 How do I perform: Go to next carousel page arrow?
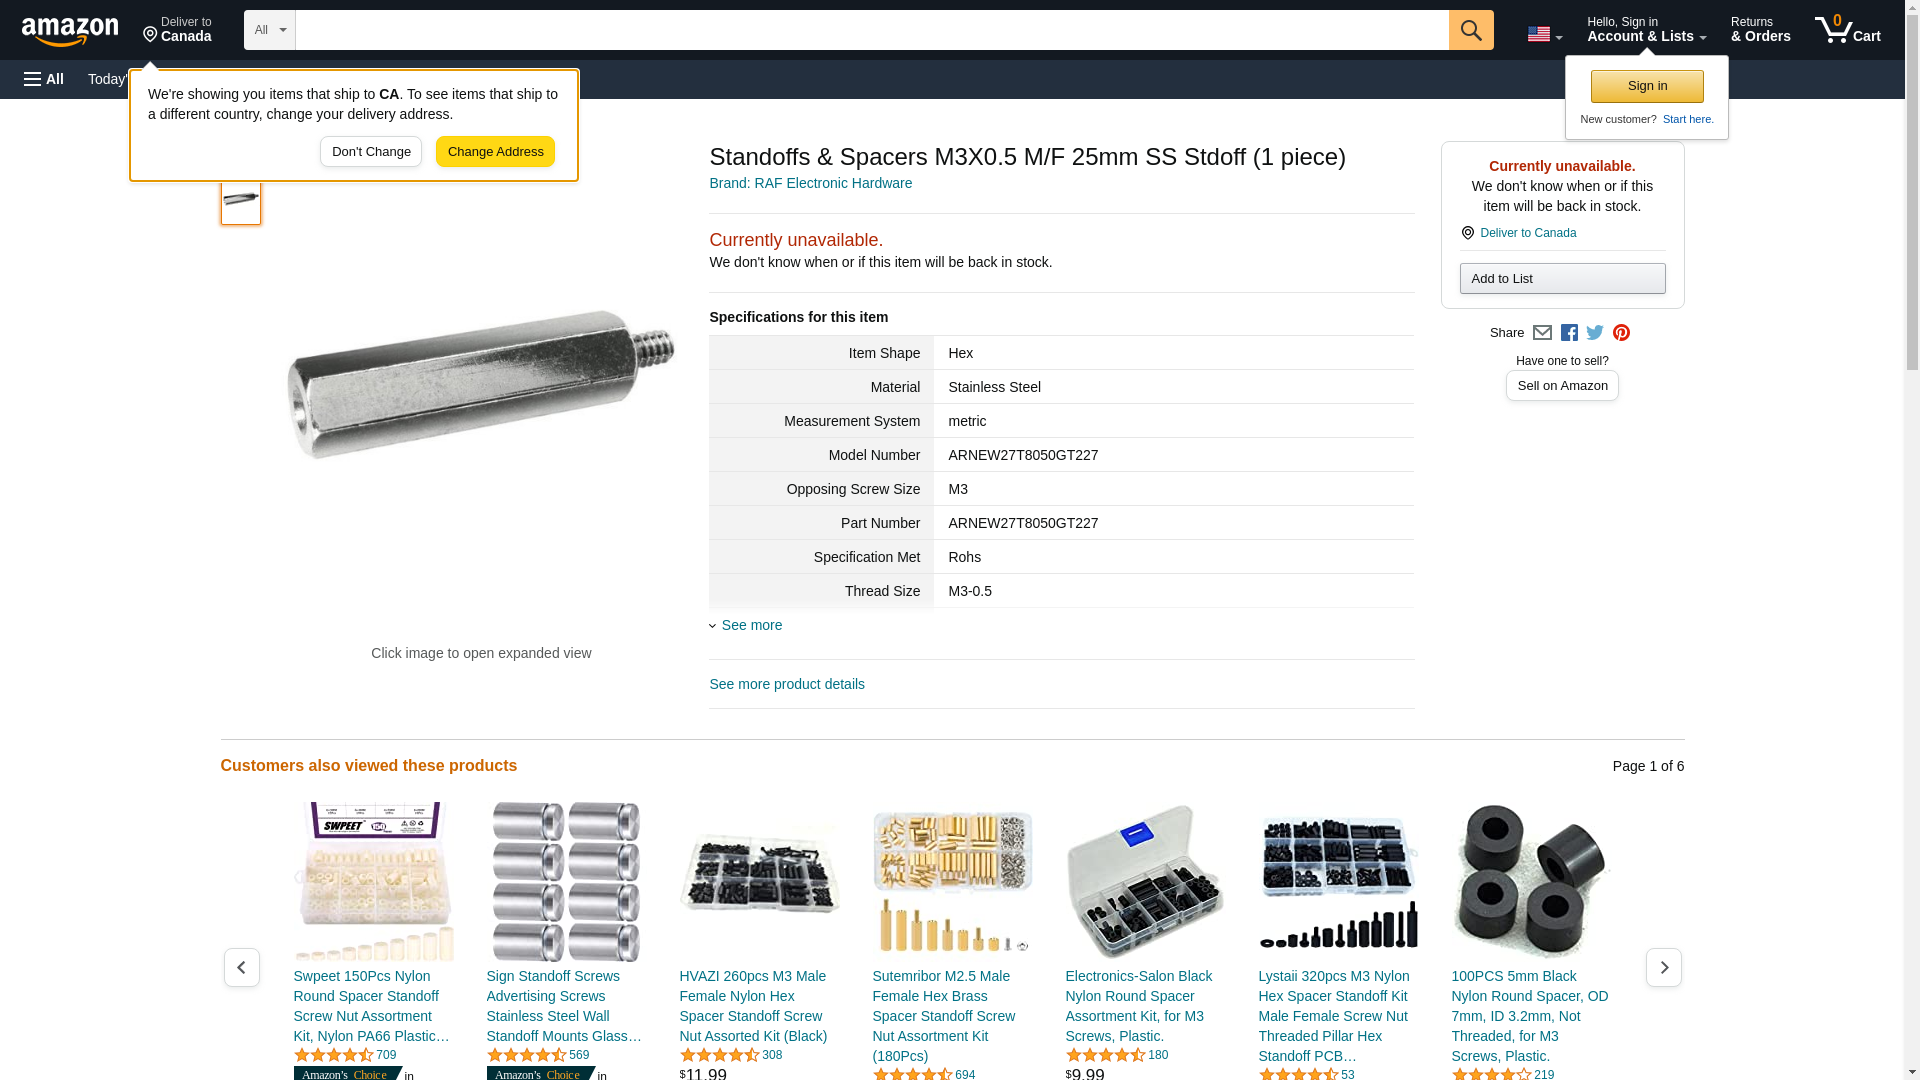pyautogui.click(x=1663, y=967)
